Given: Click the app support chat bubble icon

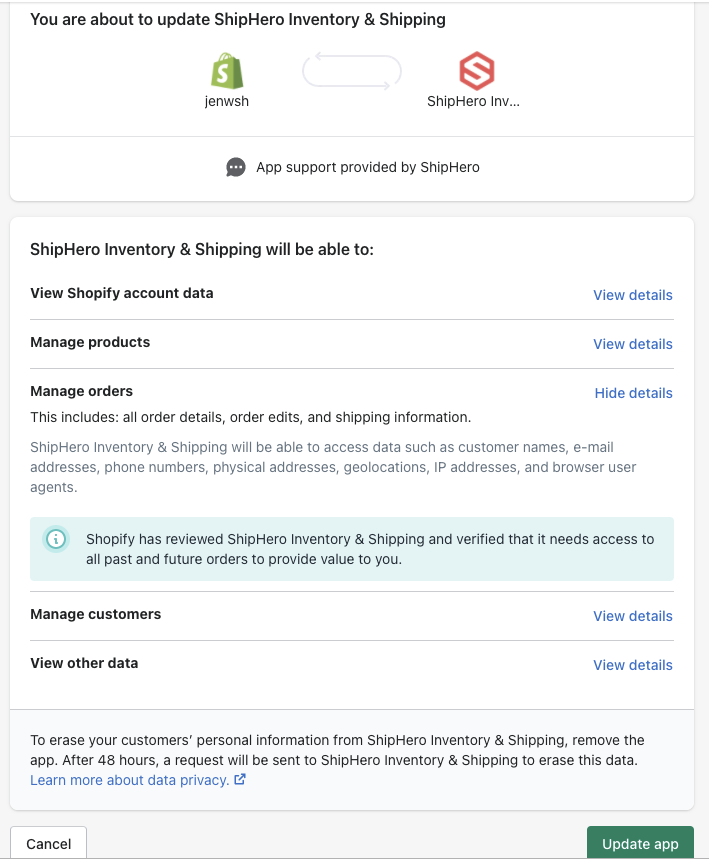Looking at the screenshot, I should tap(236, 168).
